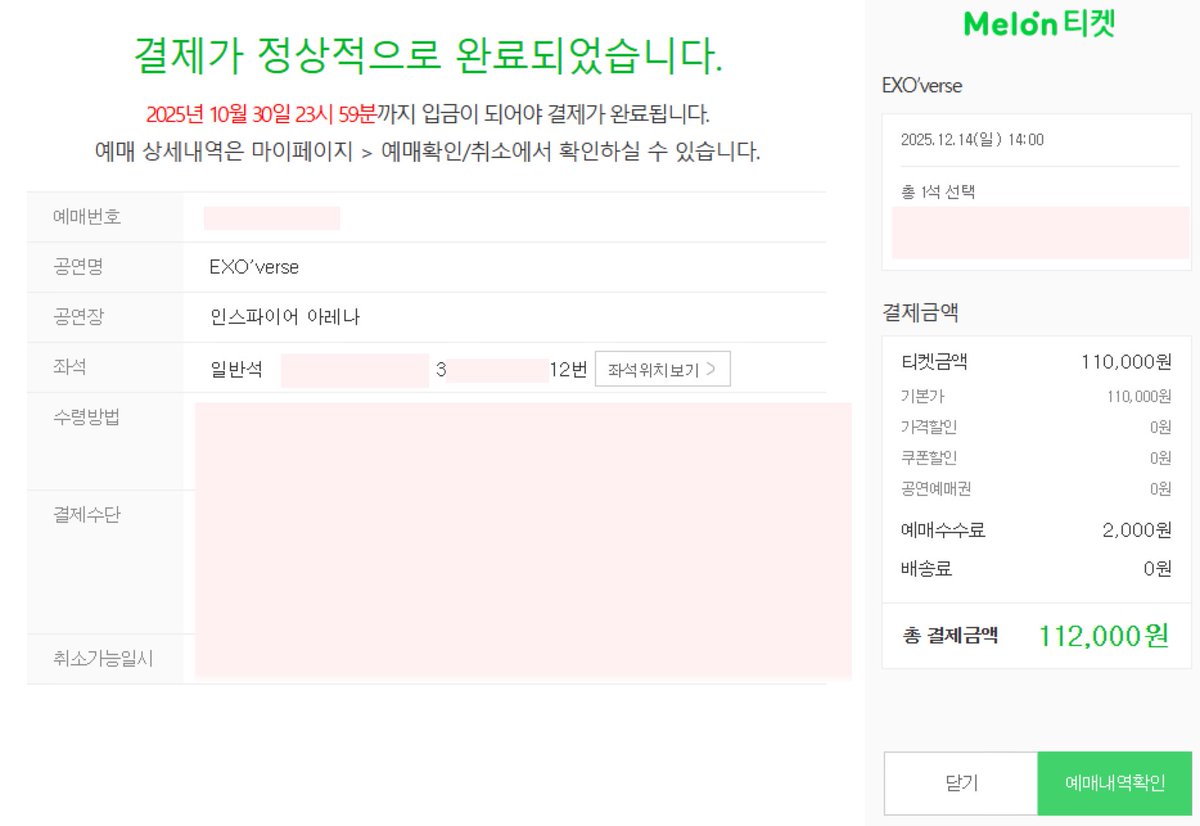Select the venue 인스파이어 아레나
Viewport: 1200px width, 826px height.
coord(285,317)
